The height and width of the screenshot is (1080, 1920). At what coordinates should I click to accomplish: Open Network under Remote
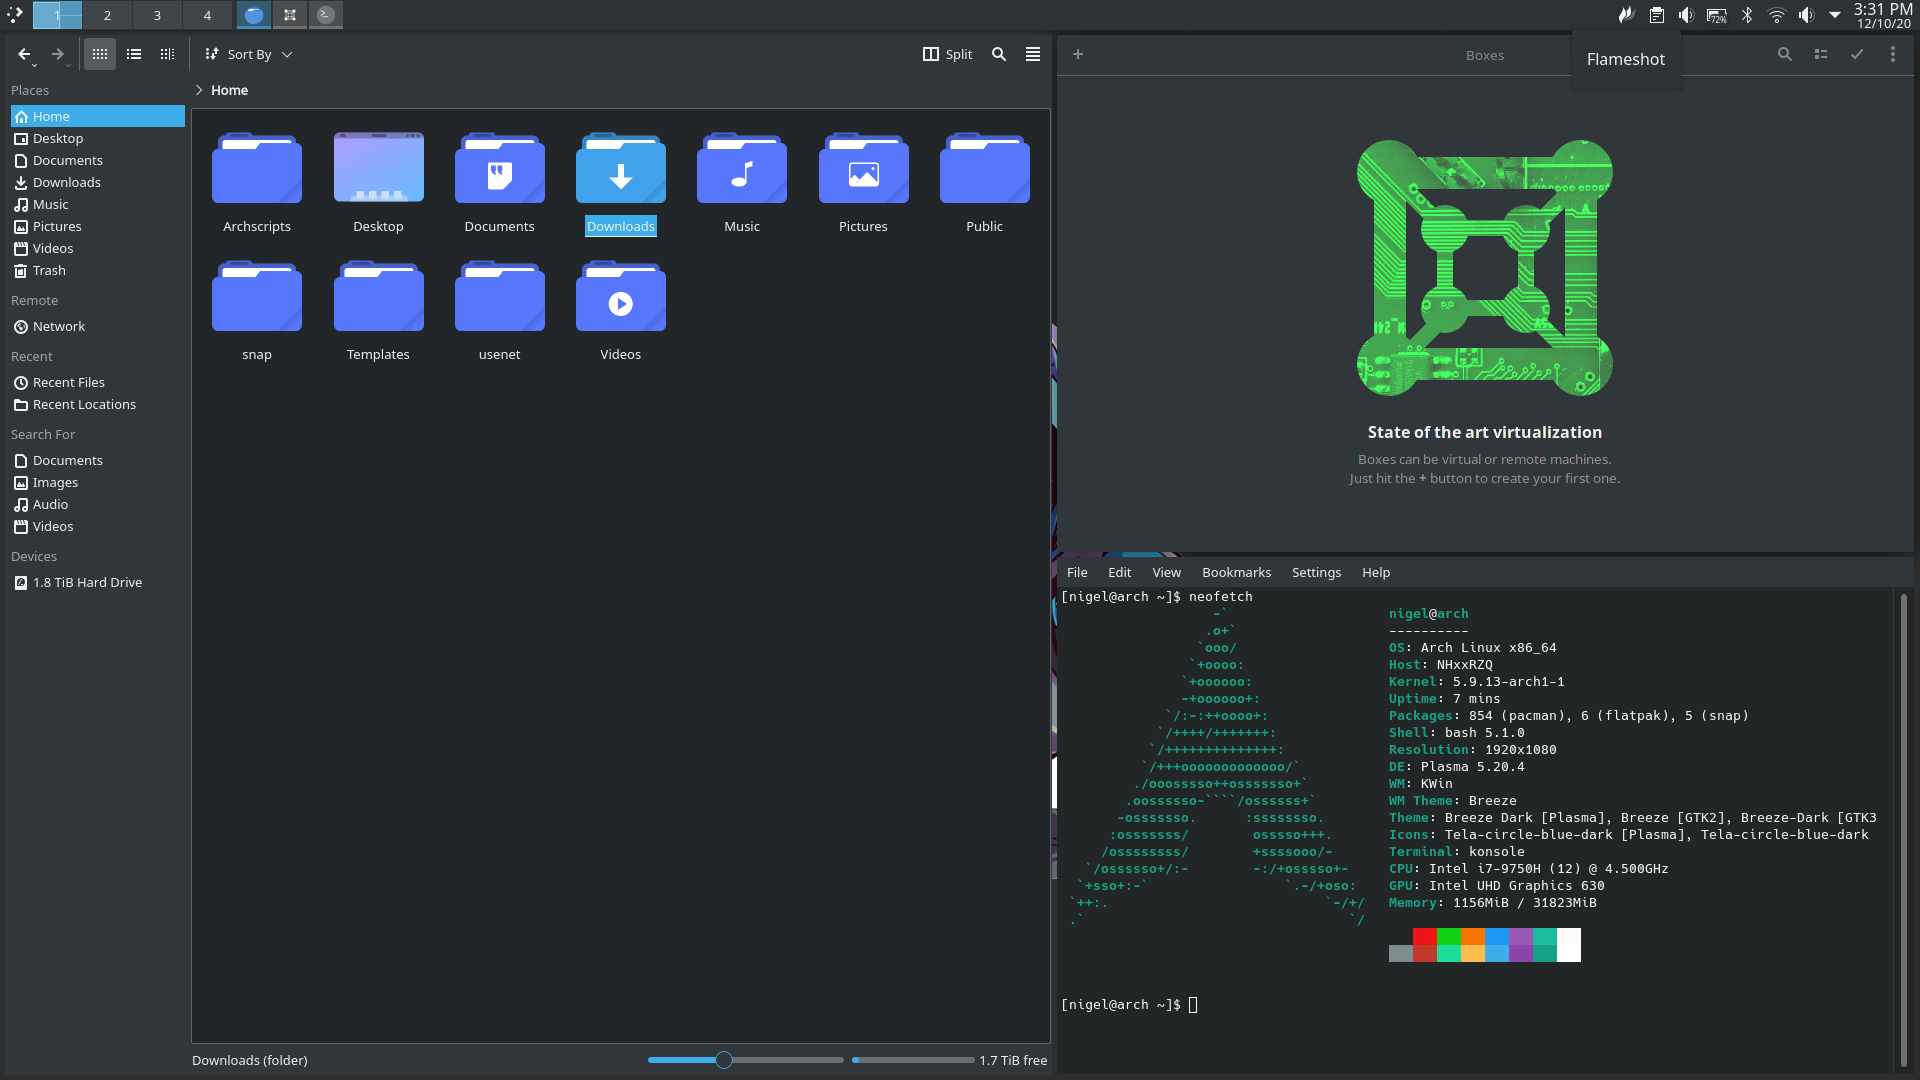98,326
